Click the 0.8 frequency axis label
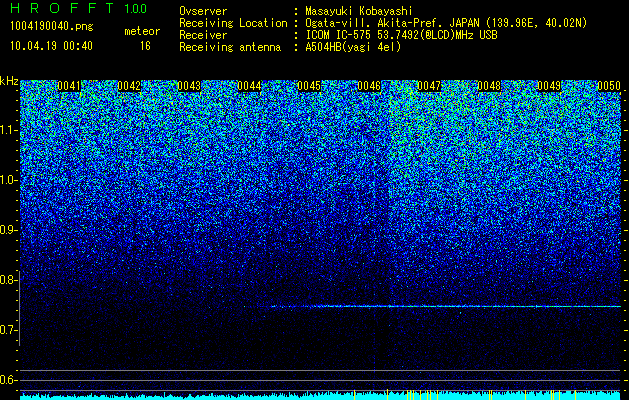The width and height of the screenshot is (629, 400). pyautogui.click(x=7, y=280)
